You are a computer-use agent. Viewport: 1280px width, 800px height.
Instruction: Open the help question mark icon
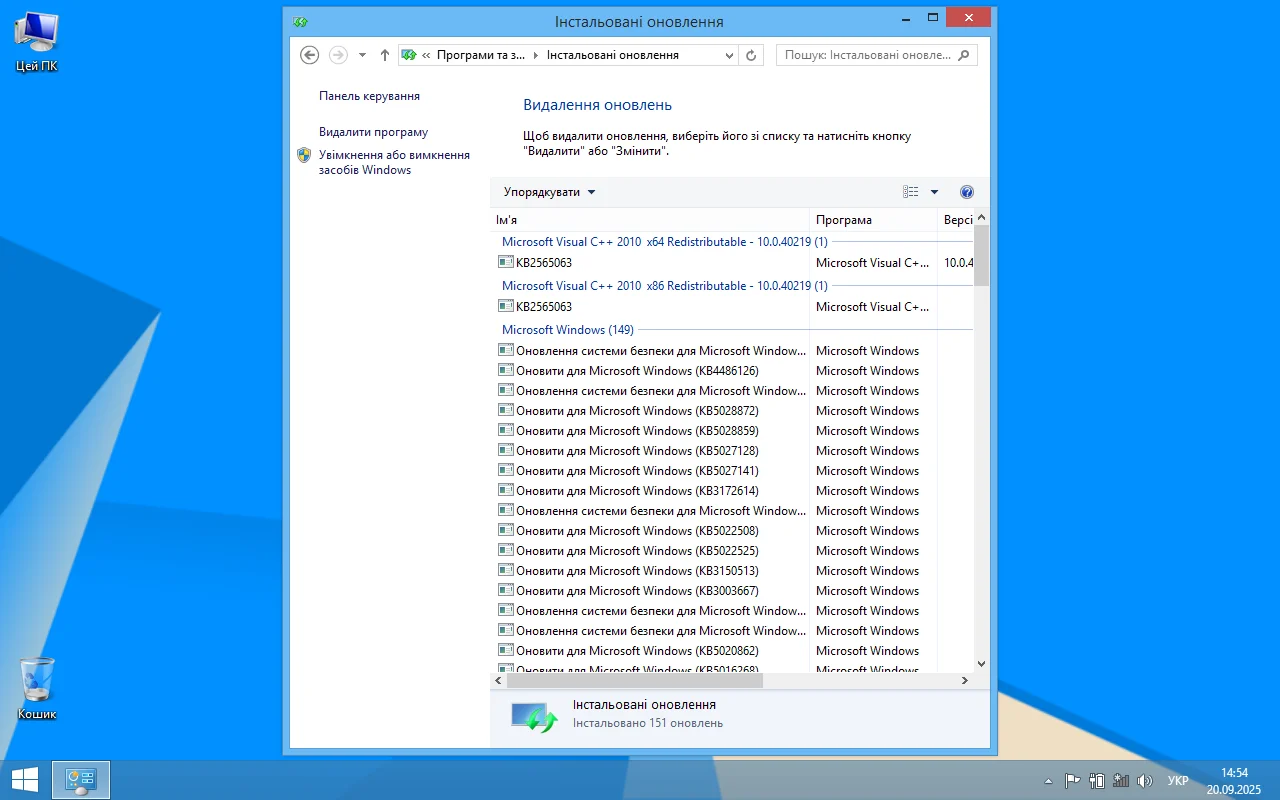pyautogui.click(x=966, y=192)
